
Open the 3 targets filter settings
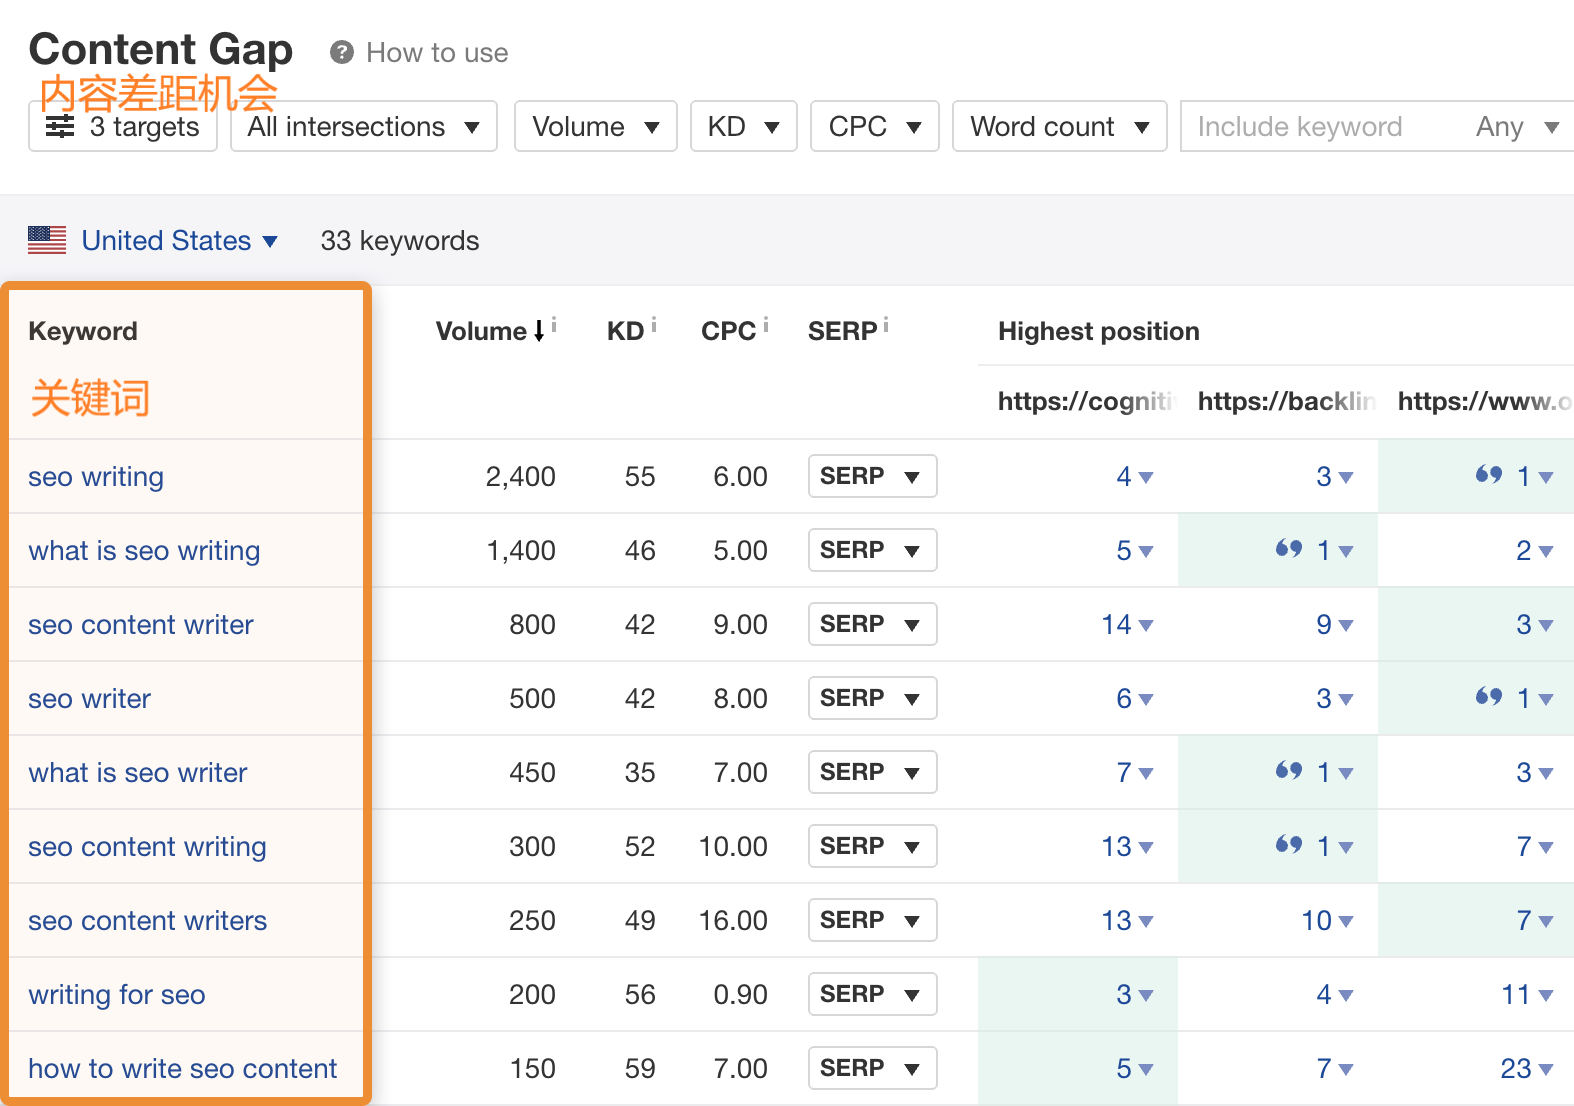(x=123, y=127)
